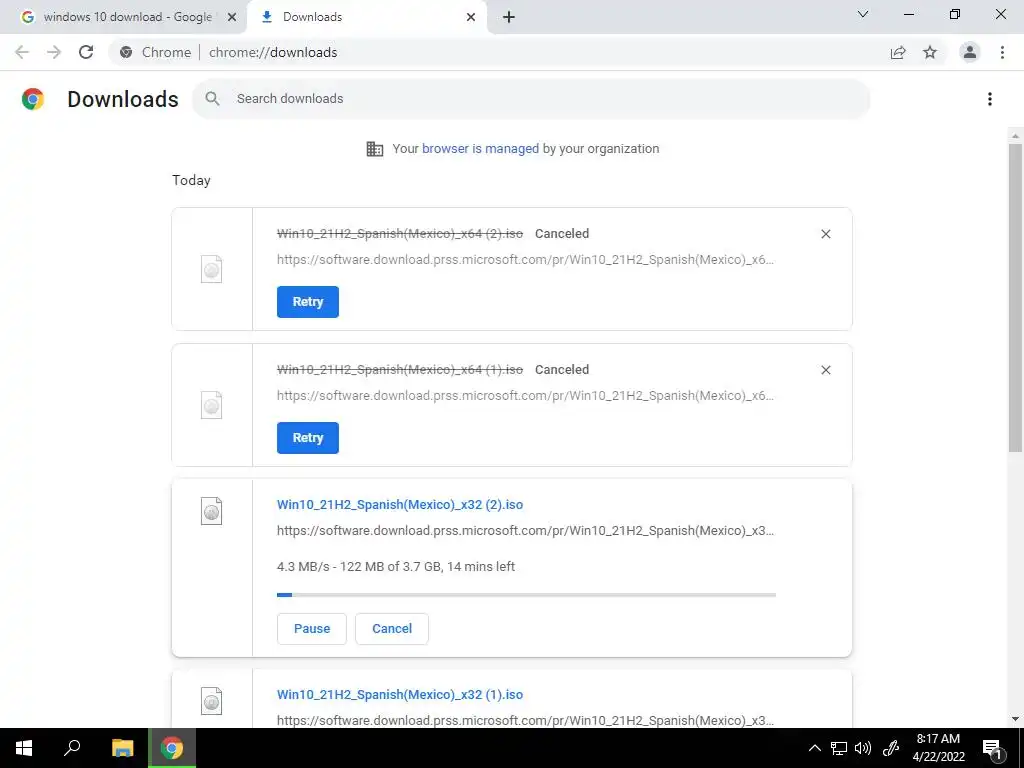The width and height of the screenshot is (1024, 768).
Task: Click the source URL under x32 (1).iso
Action: [x=525, y=720]
